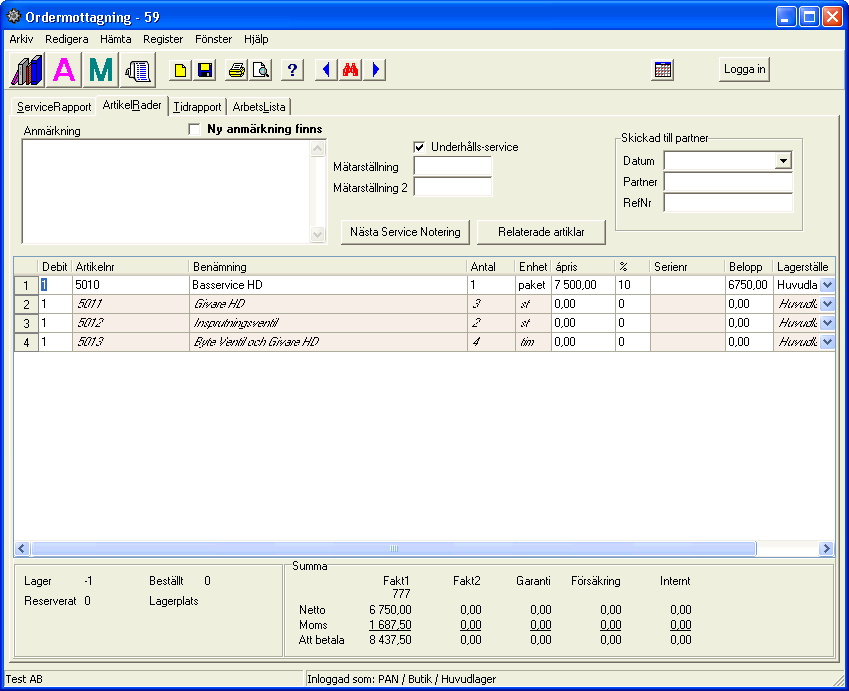849x691 pixels.
Task: Print with the printer icon
Action: click(237, 70)
